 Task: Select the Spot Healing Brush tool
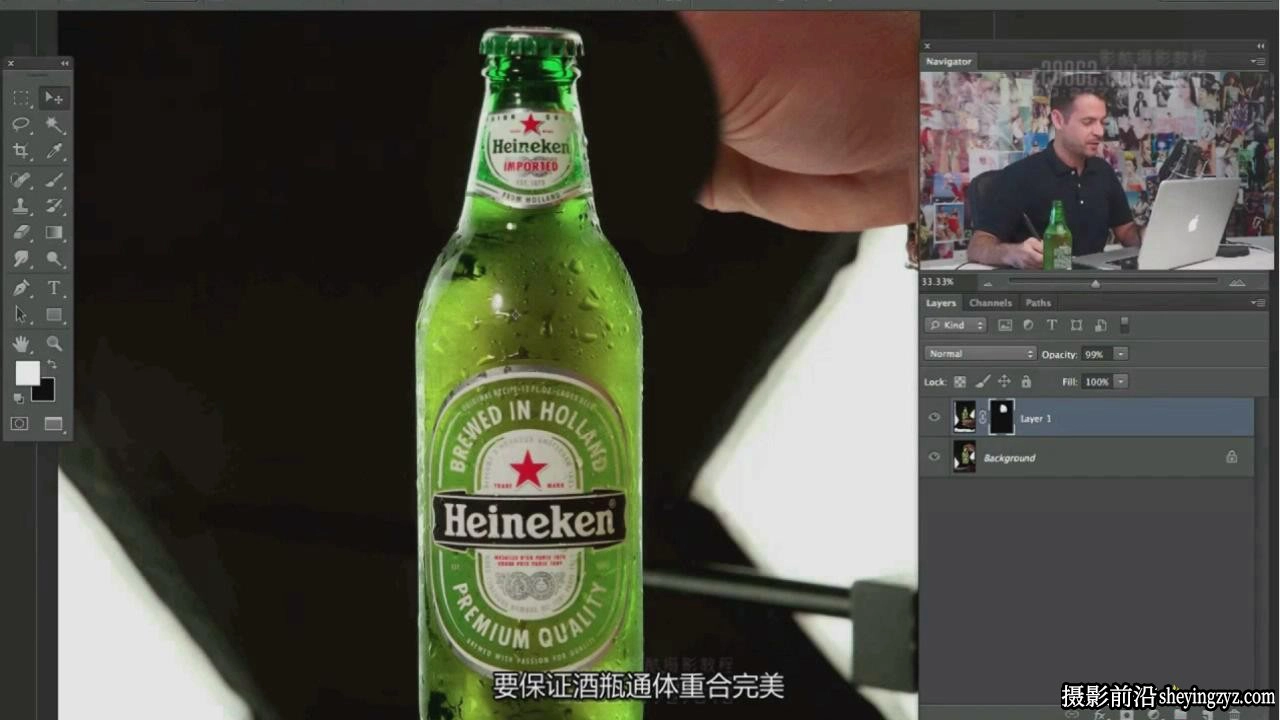click(x=21, y=180)
